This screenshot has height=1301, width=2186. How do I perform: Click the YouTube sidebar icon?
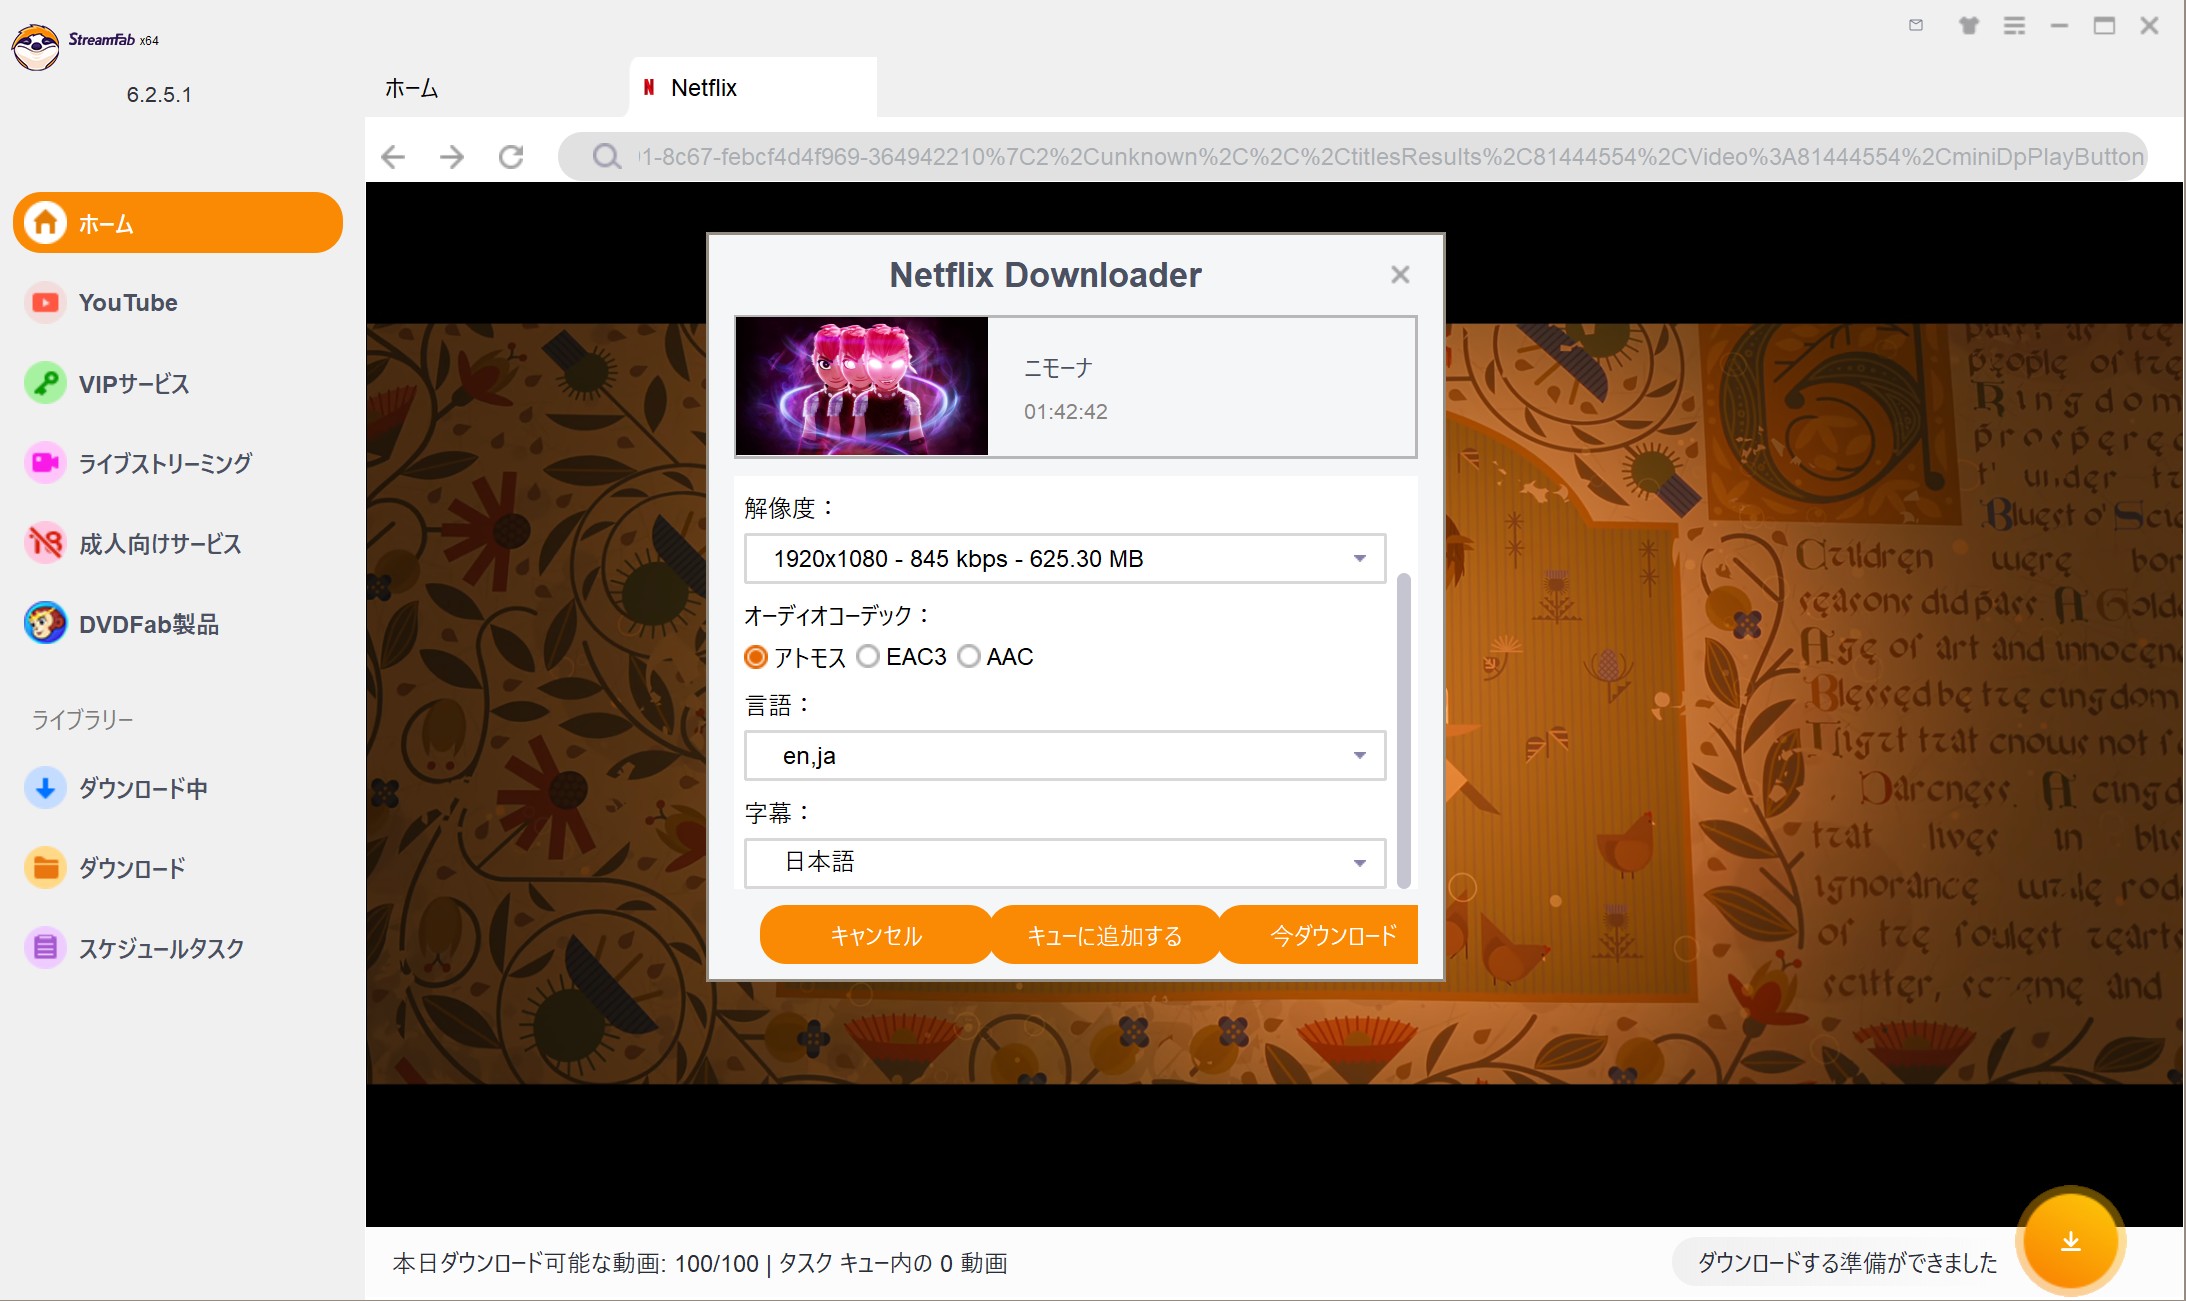[x=45, y=302]
